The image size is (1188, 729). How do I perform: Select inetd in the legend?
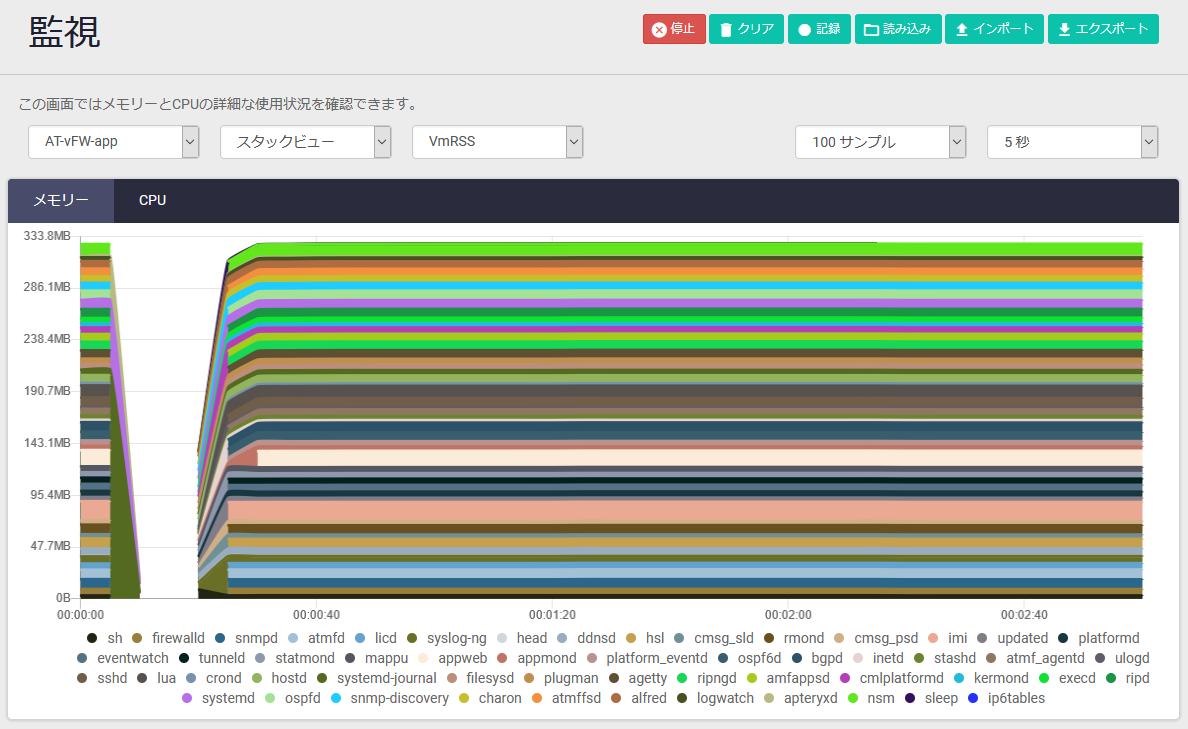point(878,658)
